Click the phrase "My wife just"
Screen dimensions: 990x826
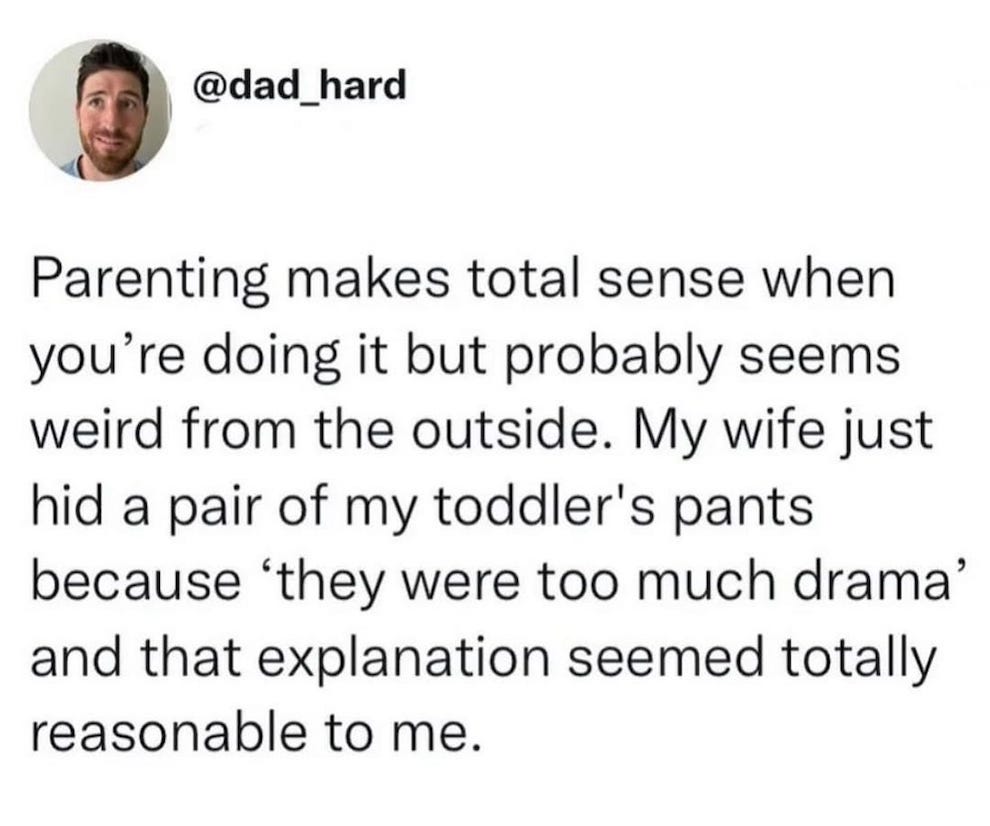789,433
